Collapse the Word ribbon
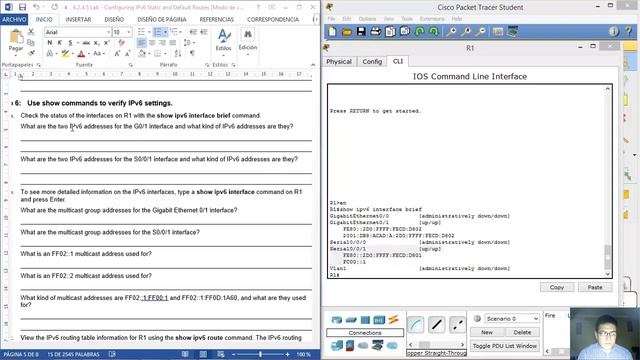Screen dimensions: 640x360 point(313,65)
